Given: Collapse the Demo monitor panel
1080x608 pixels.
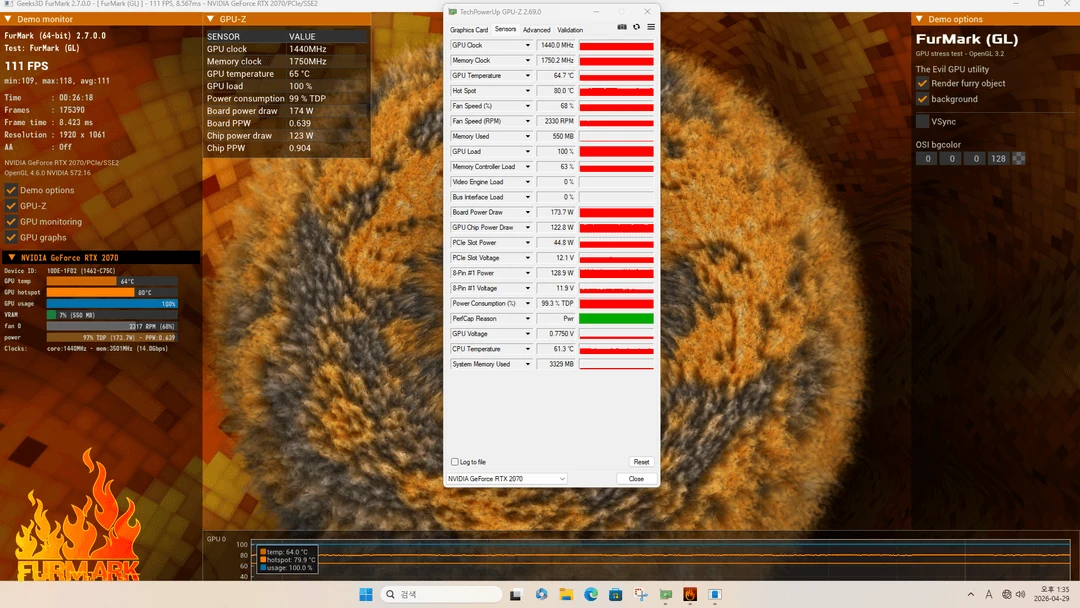Looking at the screenshot, I should click(x=8, y=19).
